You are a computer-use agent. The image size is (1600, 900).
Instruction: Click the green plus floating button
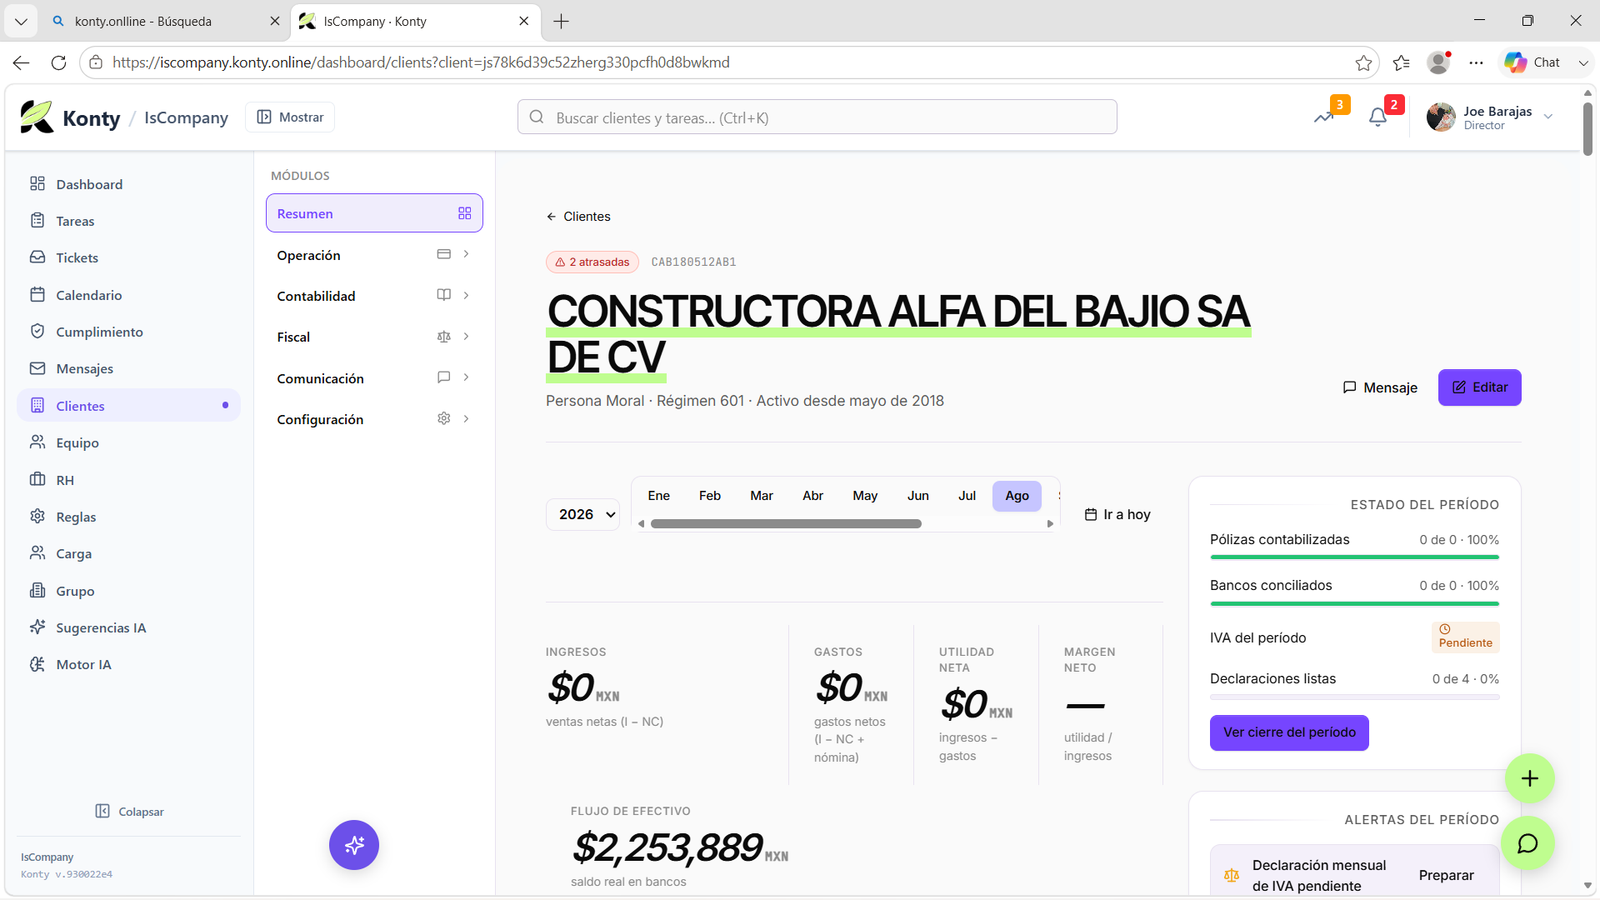click(x=1529, y=778)
